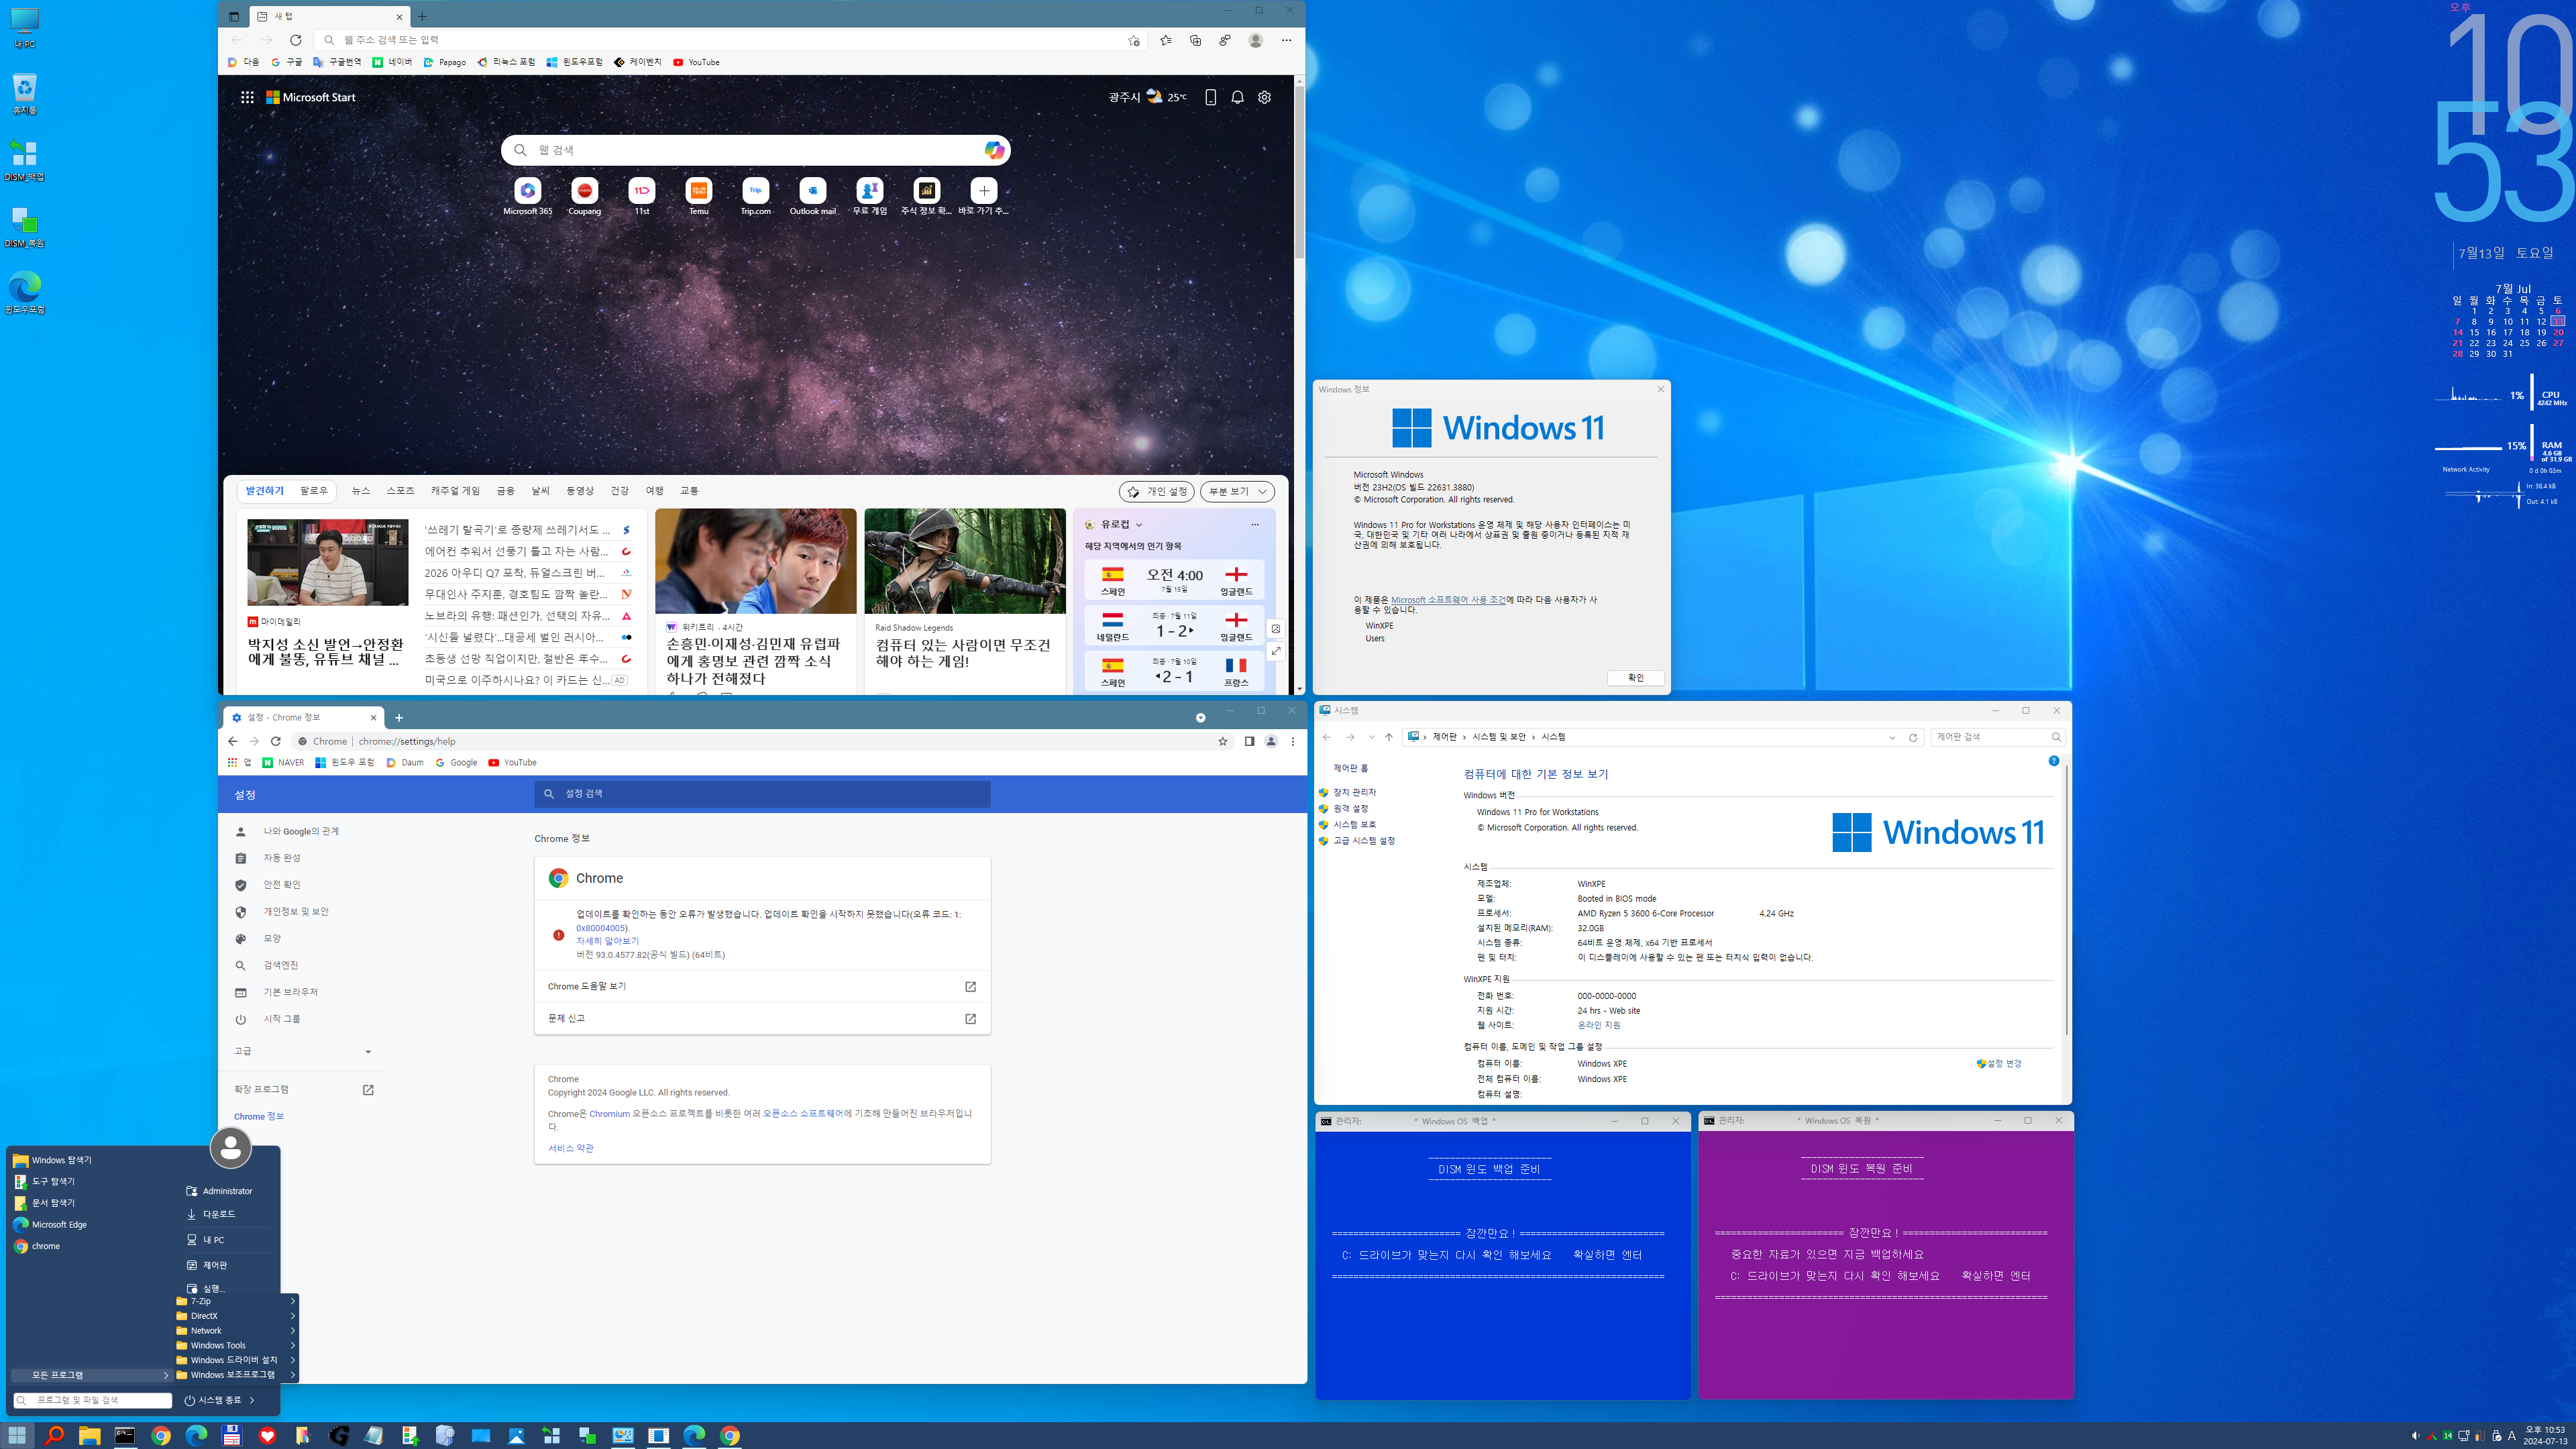Open Chrome three-dot menu
The width and height of the screenshot is (2576, 1449).
point(1293,741)
